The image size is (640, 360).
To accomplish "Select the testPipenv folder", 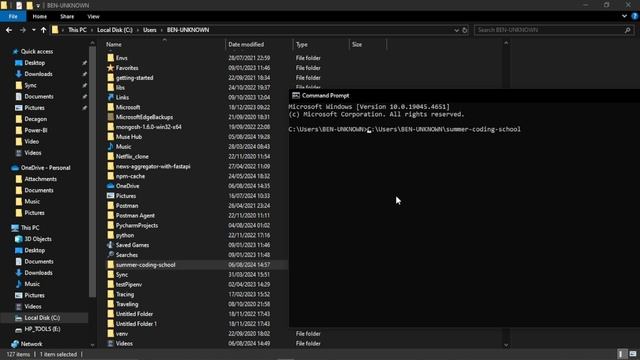I will (129, 284).
